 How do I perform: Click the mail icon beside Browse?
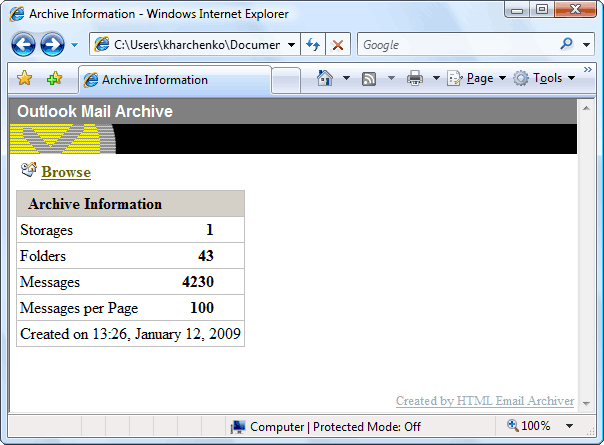tap(29, 170)
